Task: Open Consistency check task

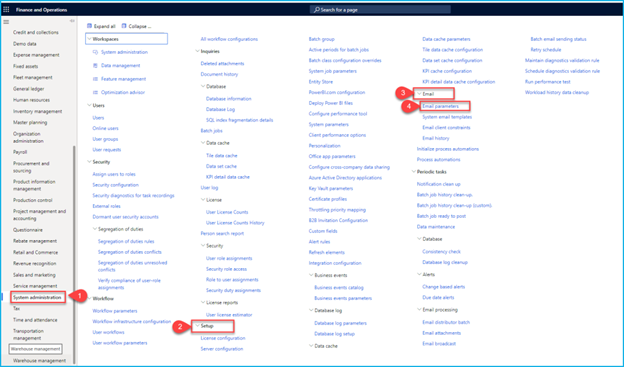Action: [441, 252]
